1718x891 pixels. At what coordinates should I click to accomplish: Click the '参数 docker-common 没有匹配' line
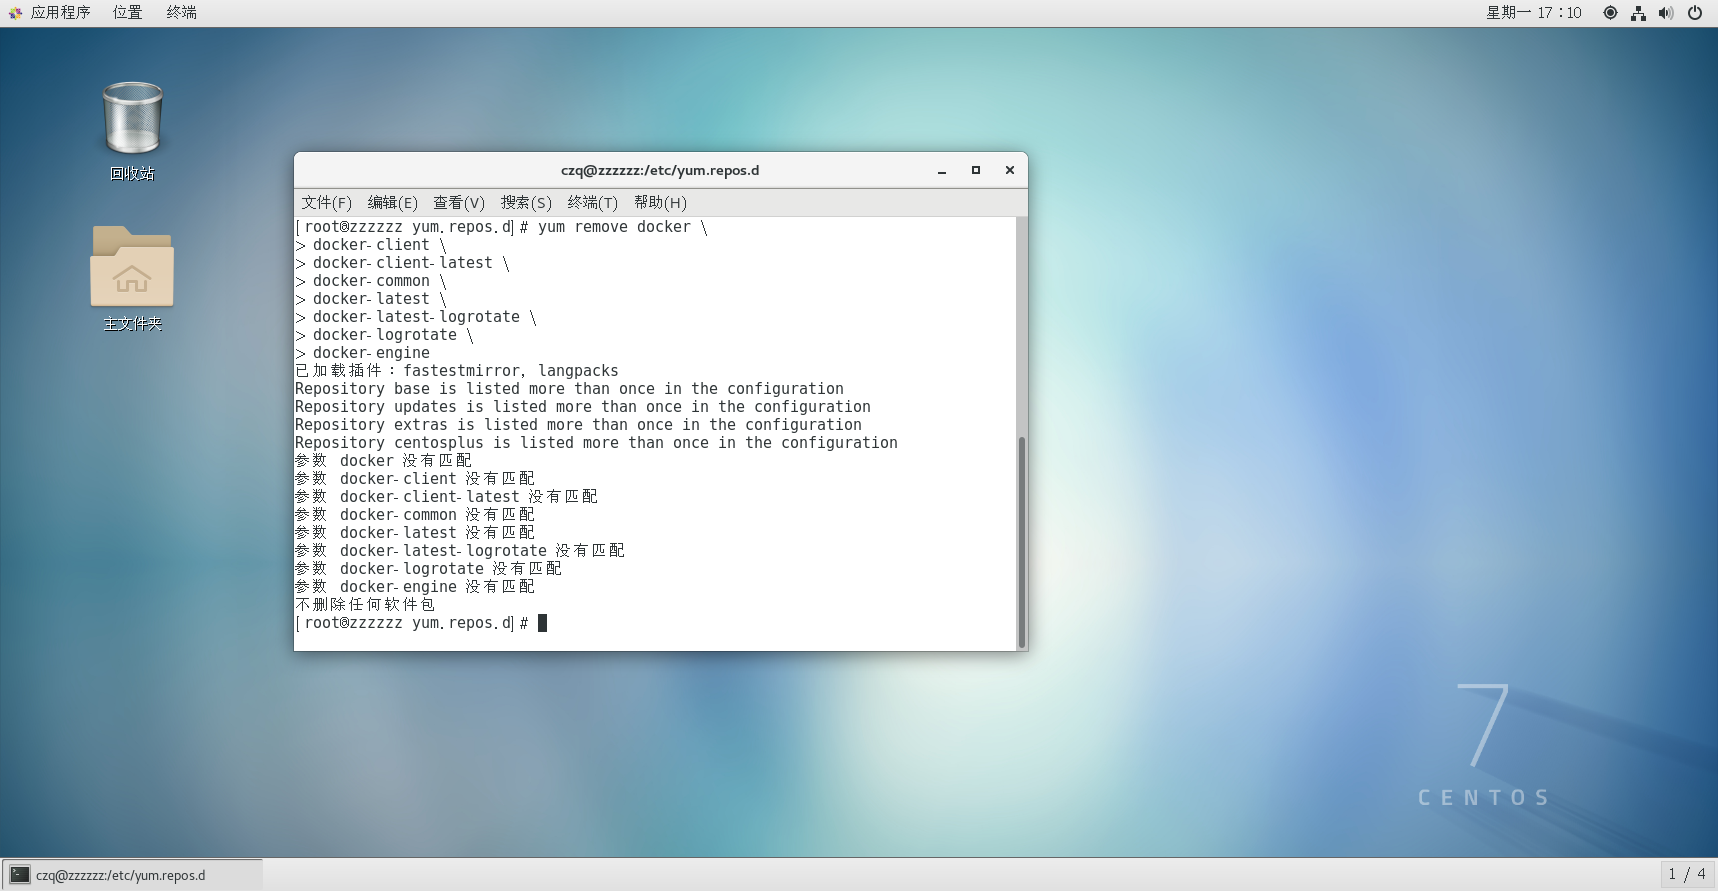point(415,515)
